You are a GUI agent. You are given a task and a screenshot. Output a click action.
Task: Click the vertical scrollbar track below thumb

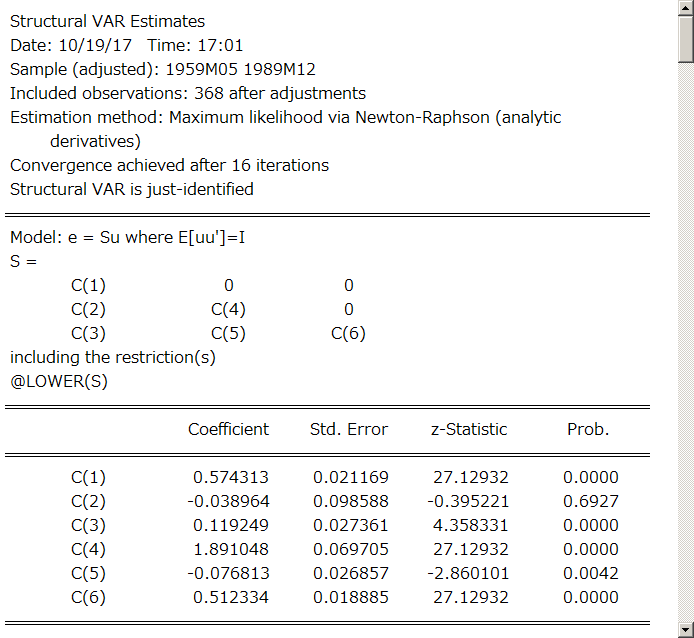[686, 341]
